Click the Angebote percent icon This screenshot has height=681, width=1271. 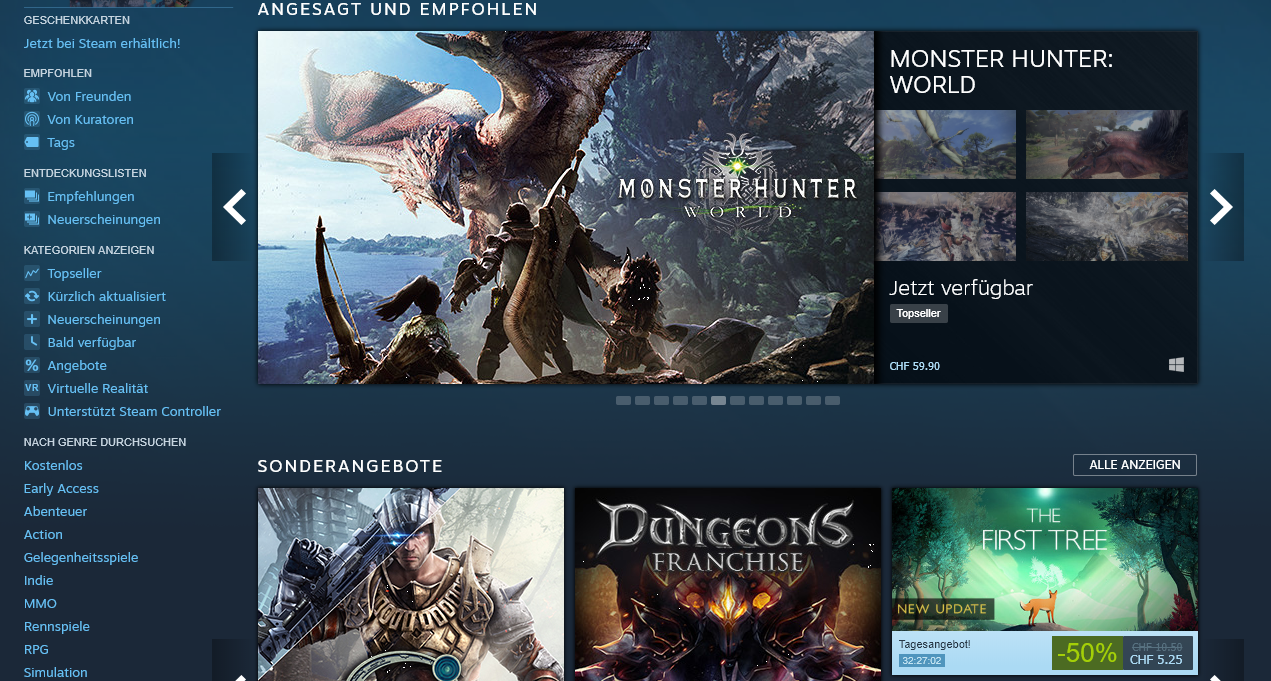coord(32,366)
